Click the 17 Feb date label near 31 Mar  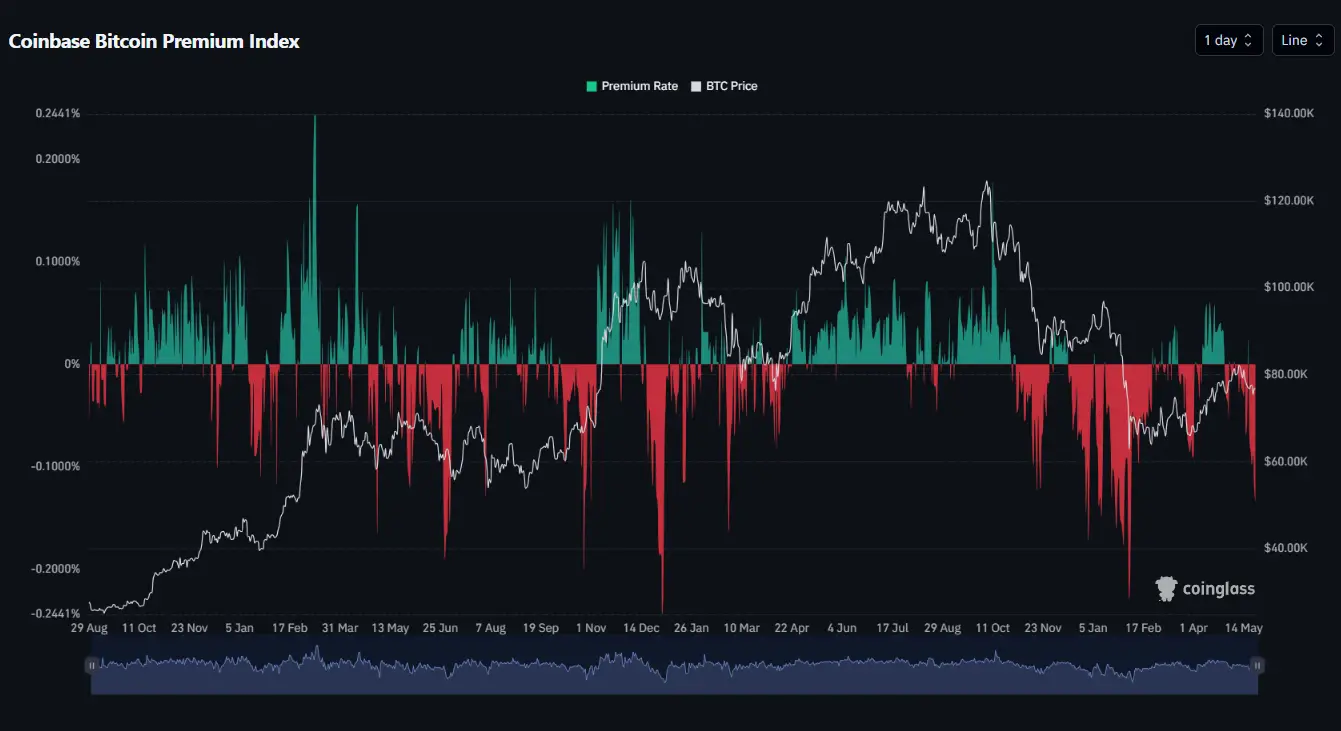[290, 629]
